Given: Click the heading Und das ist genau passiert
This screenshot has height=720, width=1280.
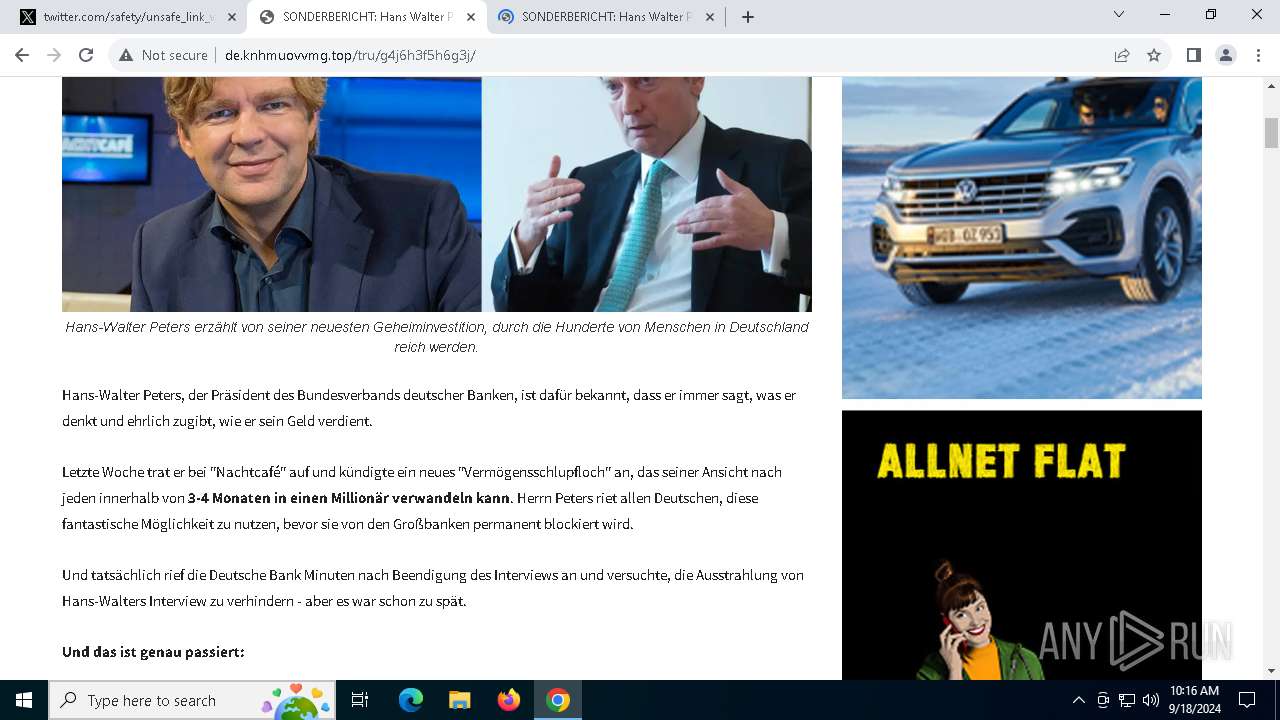Looking at the screenshot, I should [x=153, y=652].
